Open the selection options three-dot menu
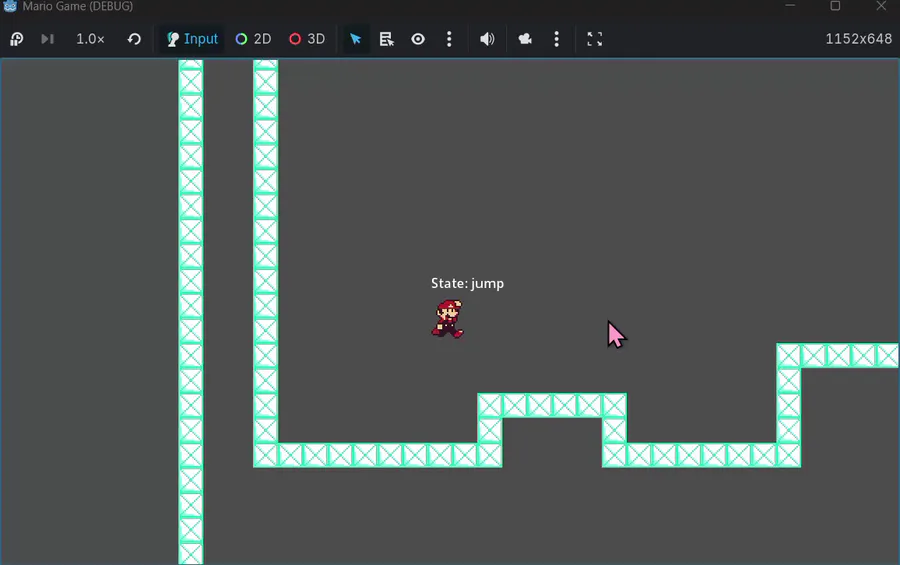This screenshot has width=900, height=565. coord(449,39)
